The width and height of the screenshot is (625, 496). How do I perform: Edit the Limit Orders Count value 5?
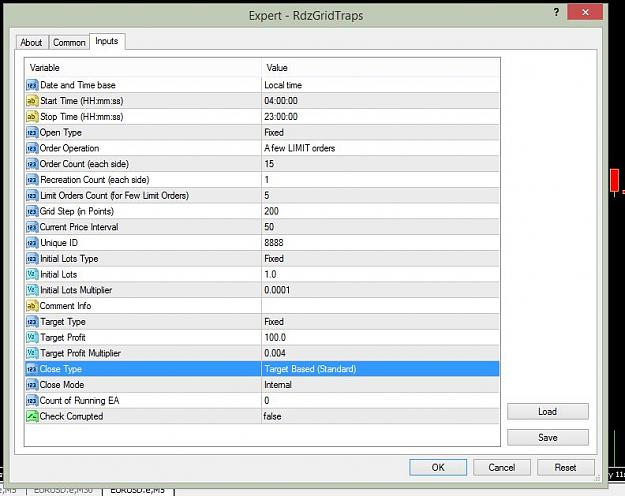click(380, 195)
